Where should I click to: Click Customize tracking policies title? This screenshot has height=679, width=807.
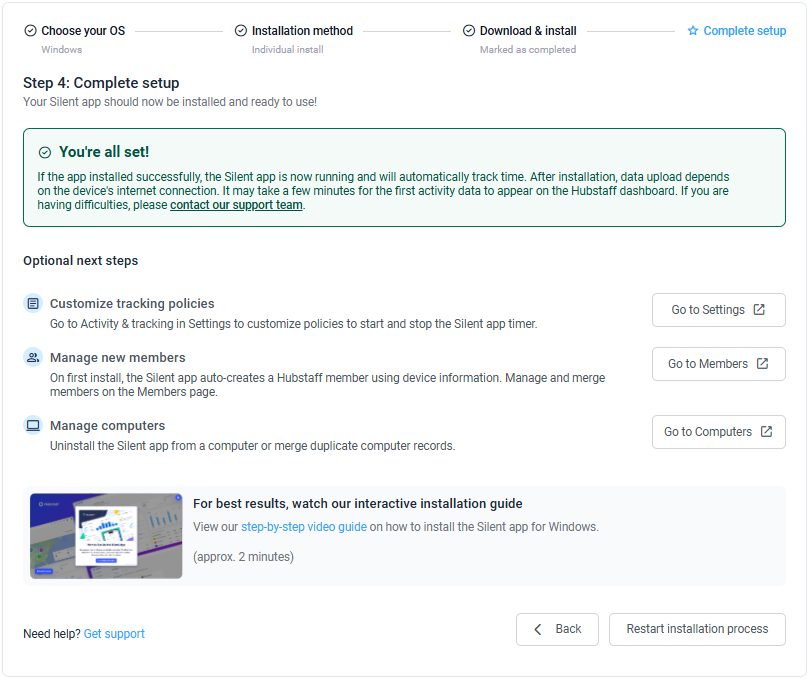click(132, 304)
